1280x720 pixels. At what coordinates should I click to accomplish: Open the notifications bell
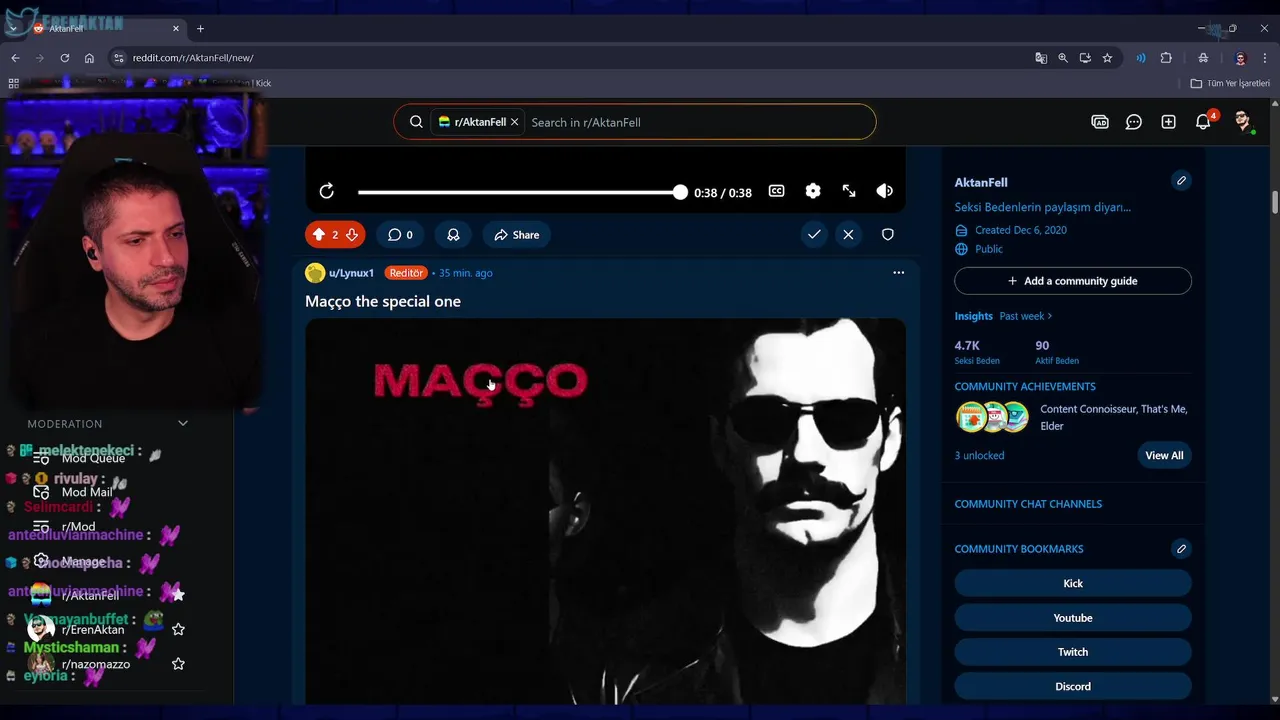(x=1203, y=122)
